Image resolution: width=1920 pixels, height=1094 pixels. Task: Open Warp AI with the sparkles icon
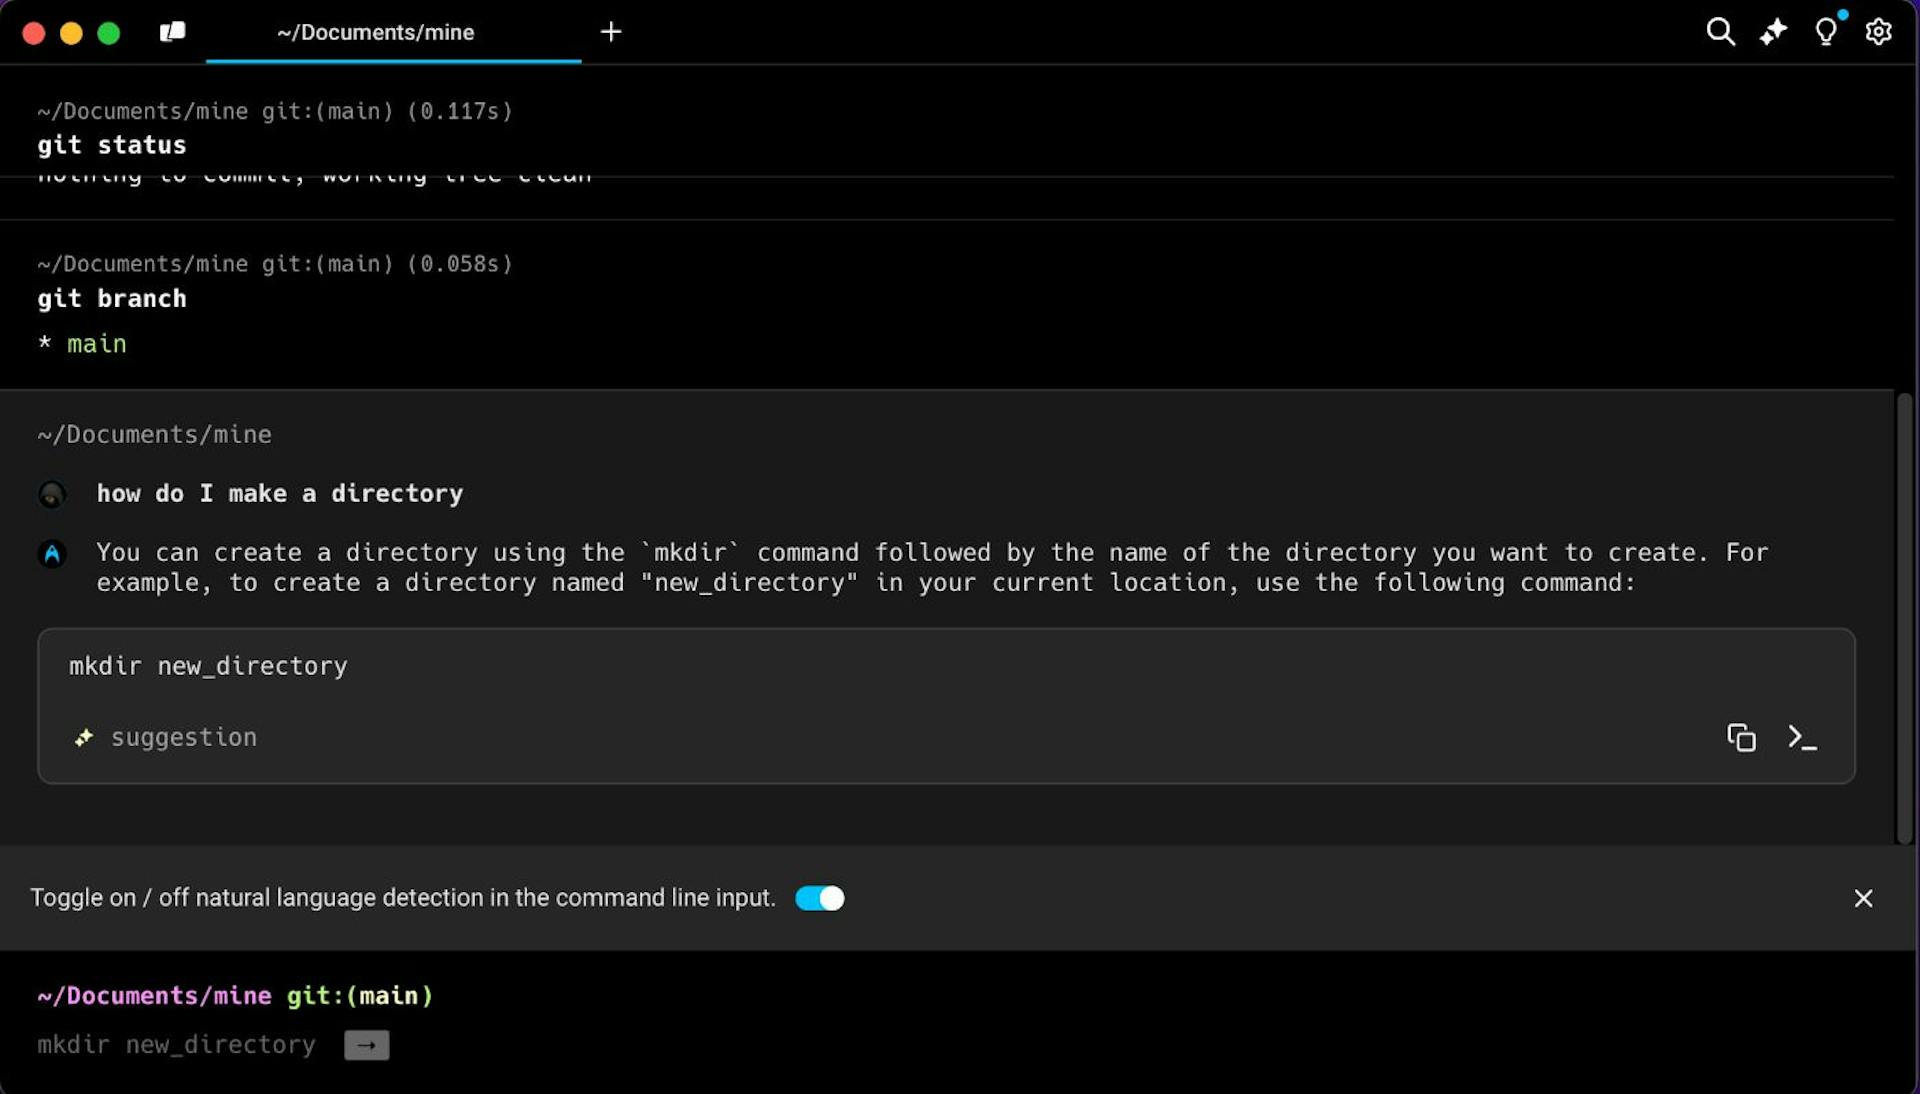(1773, 31)
